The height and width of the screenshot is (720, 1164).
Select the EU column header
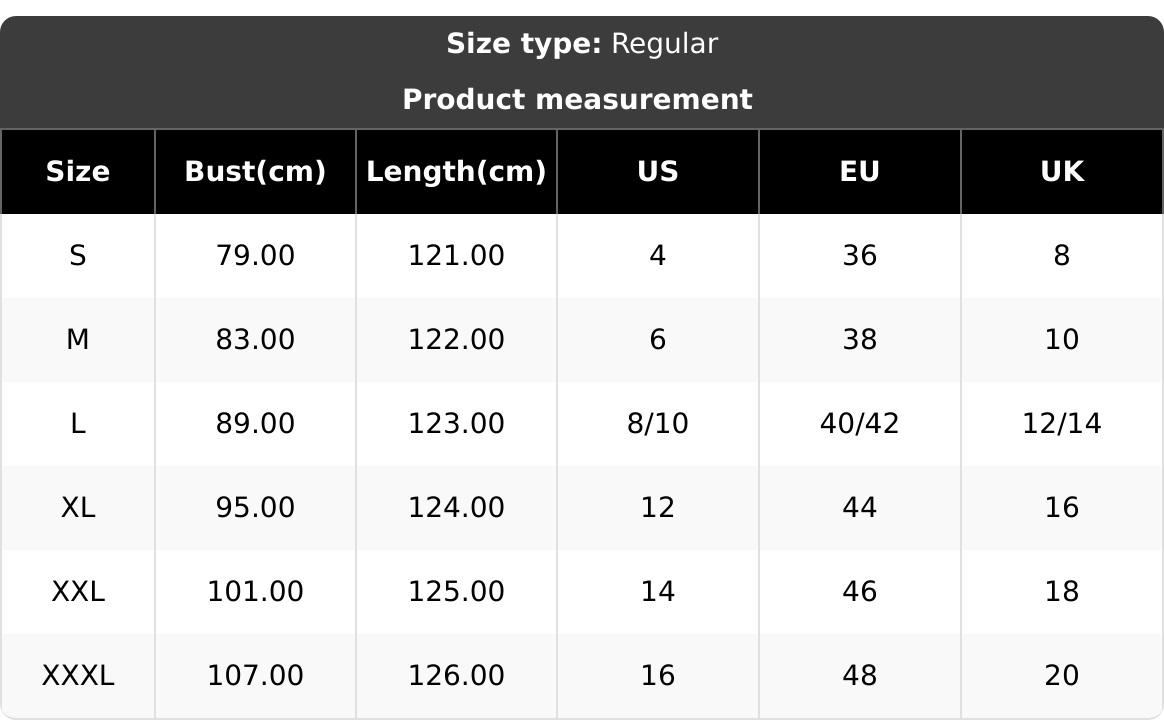point(860,172)
